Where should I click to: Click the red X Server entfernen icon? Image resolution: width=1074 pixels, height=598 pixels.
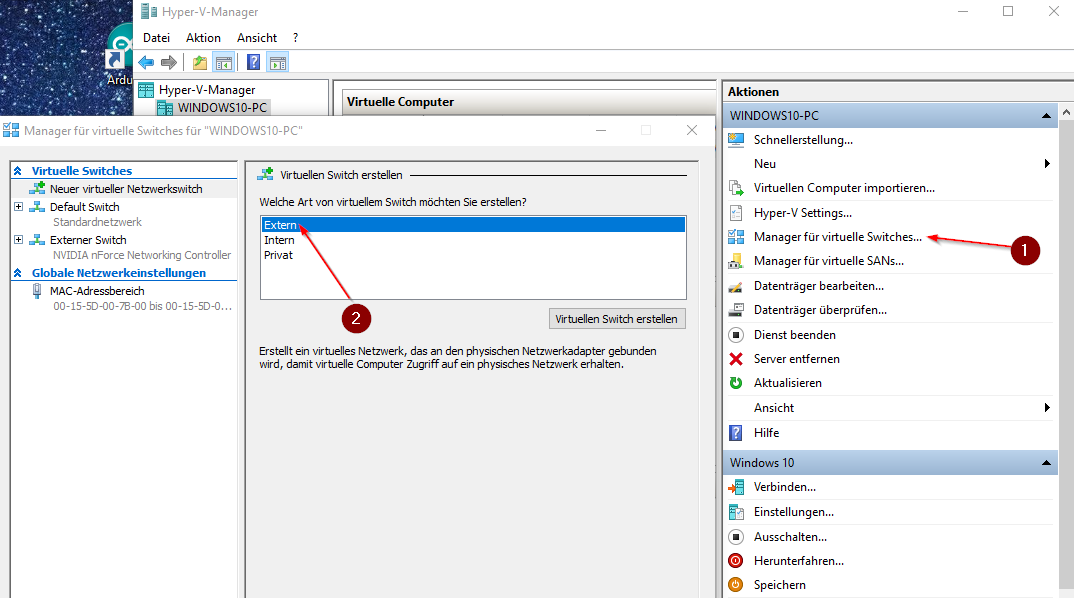point(736,359)
